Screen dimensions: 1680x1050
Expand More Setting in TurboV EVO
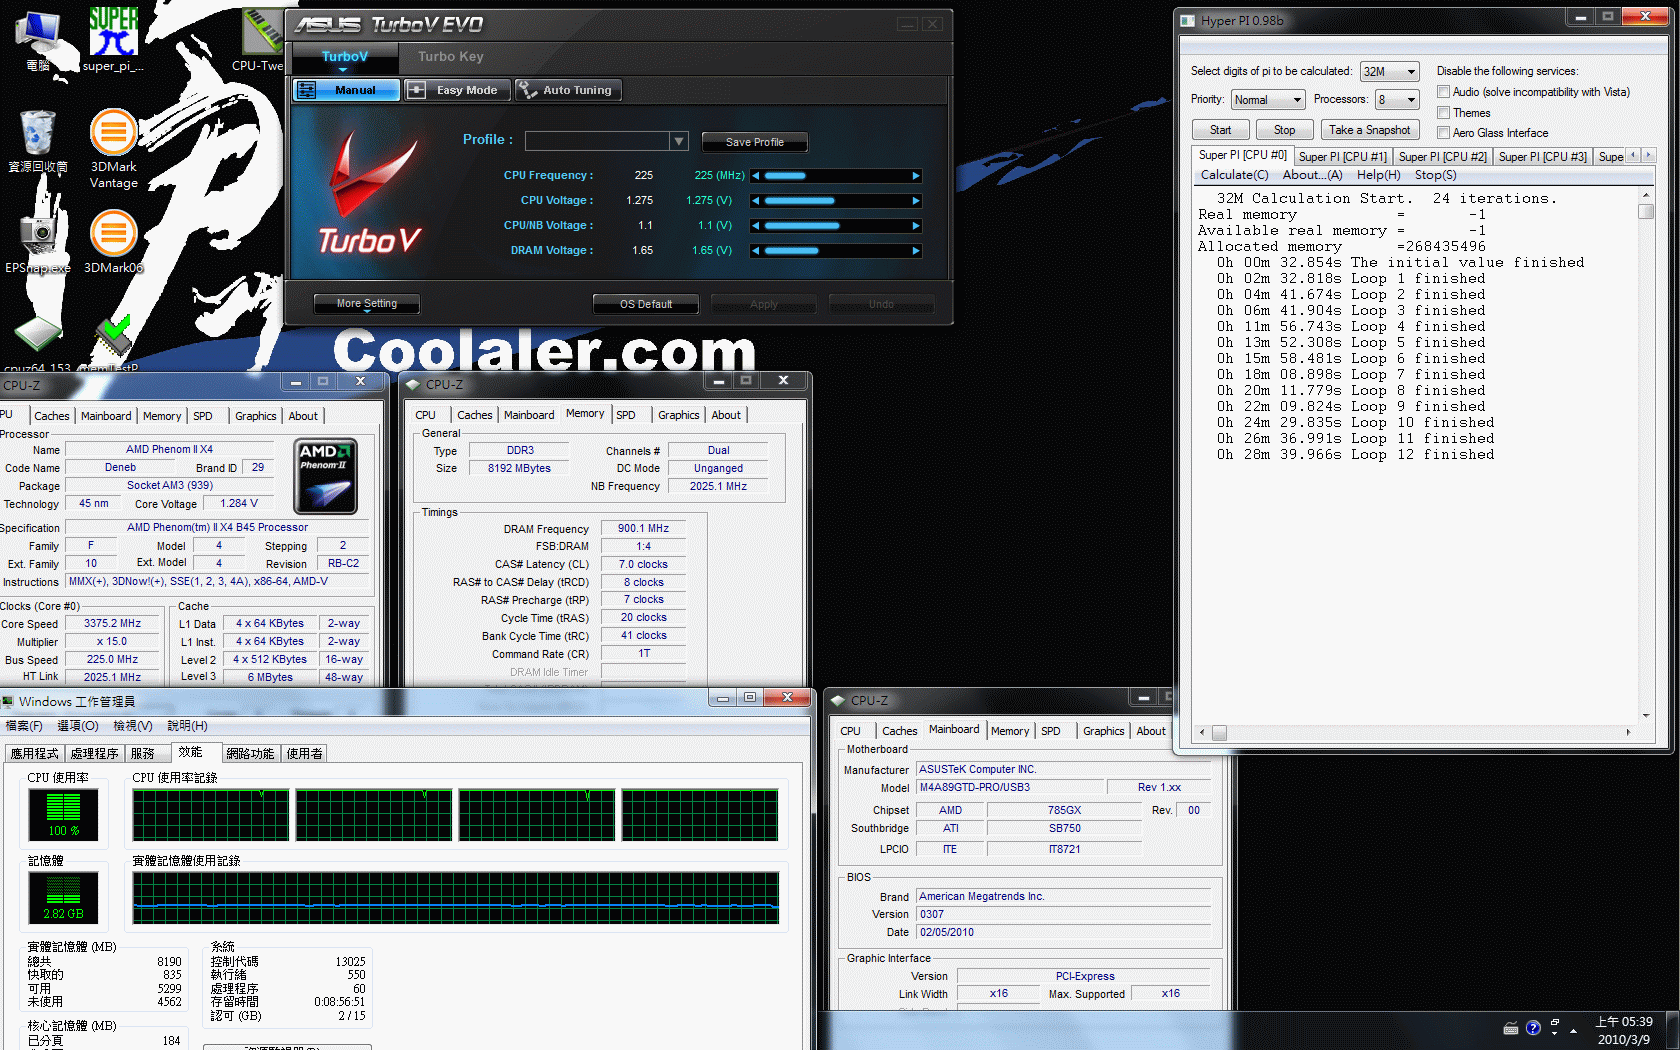tap(367, 304)
